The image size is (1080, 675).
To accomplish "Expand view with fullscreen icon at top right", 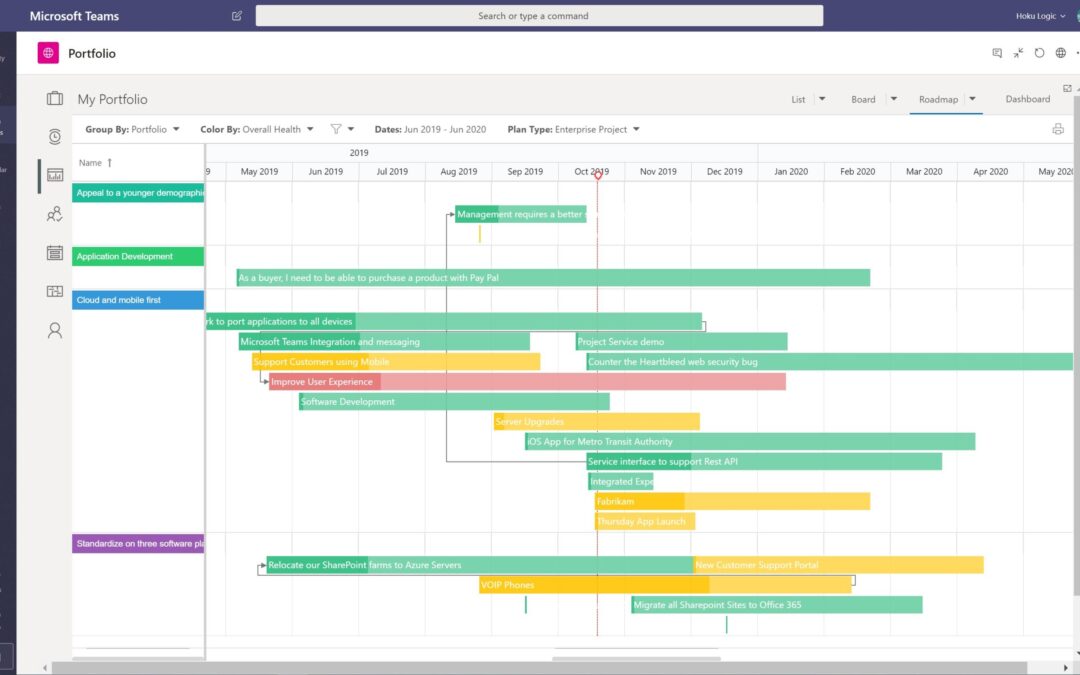I will (x=1067, y=88).
